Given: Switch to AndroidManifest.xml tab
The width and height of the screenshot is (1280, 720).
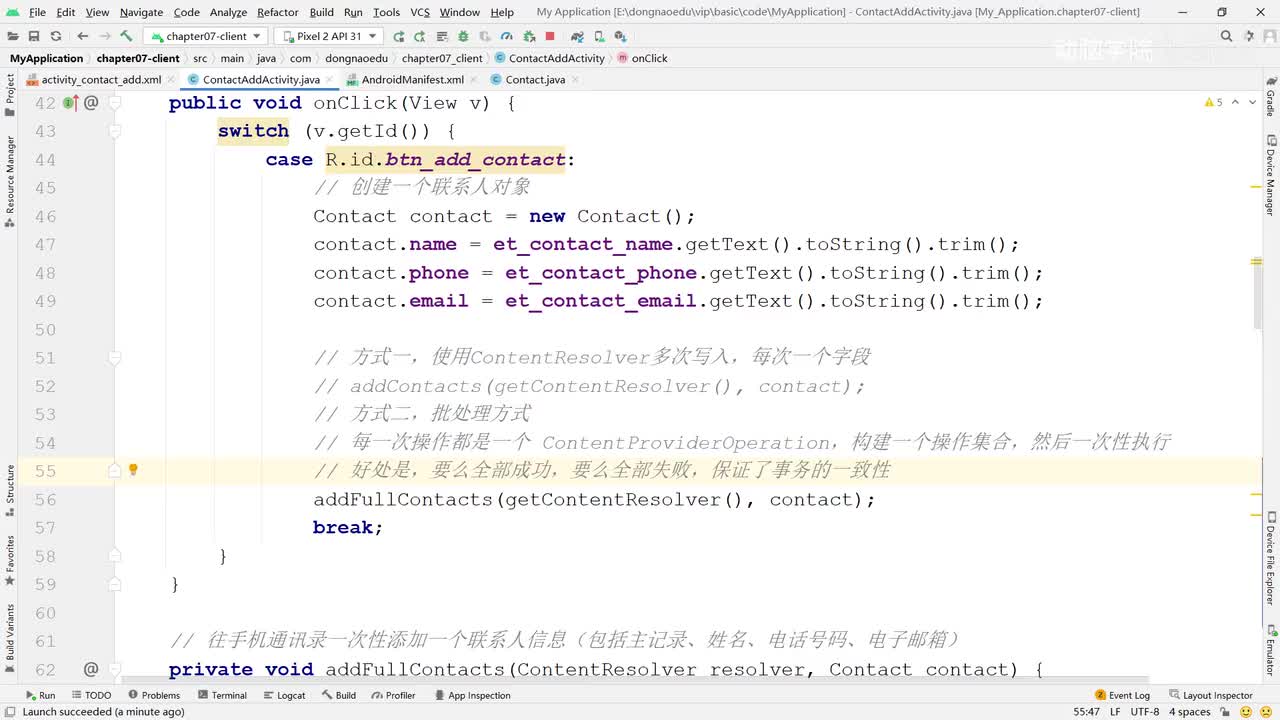Looking at the screenshot, I should pos(412,79).
